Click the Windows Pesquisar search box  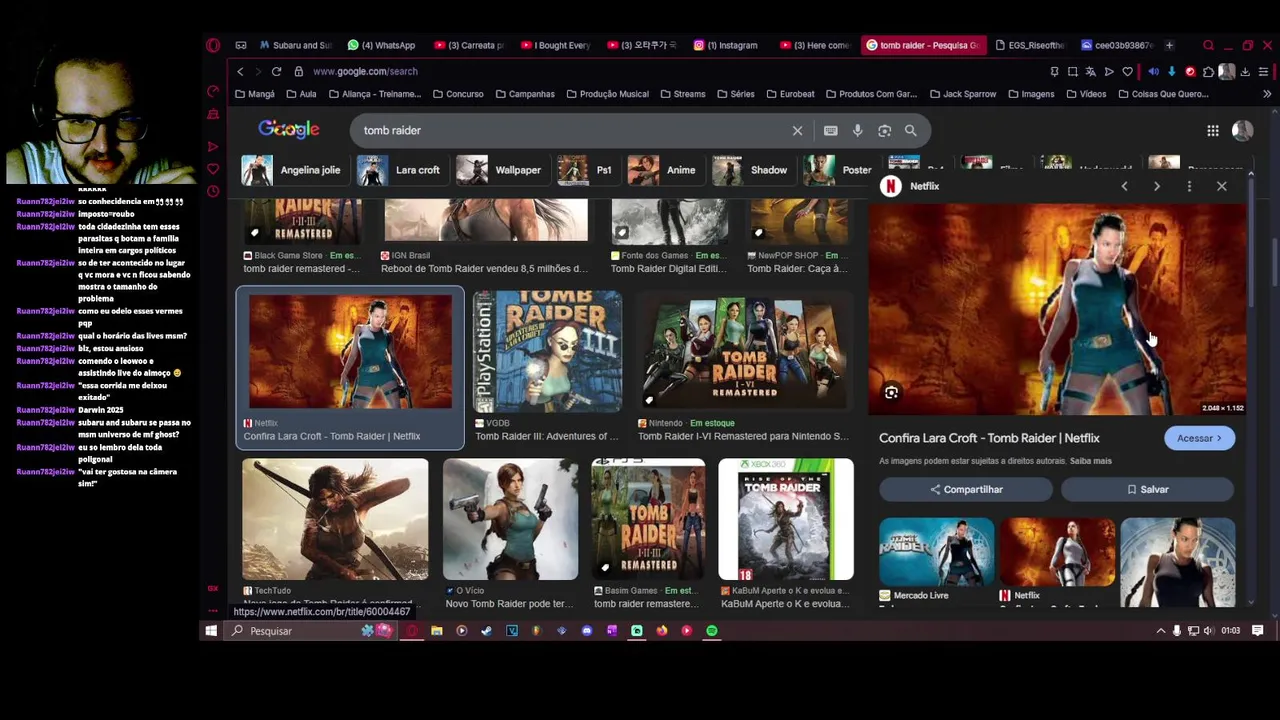pyautogui.click(x=295, y=631)
